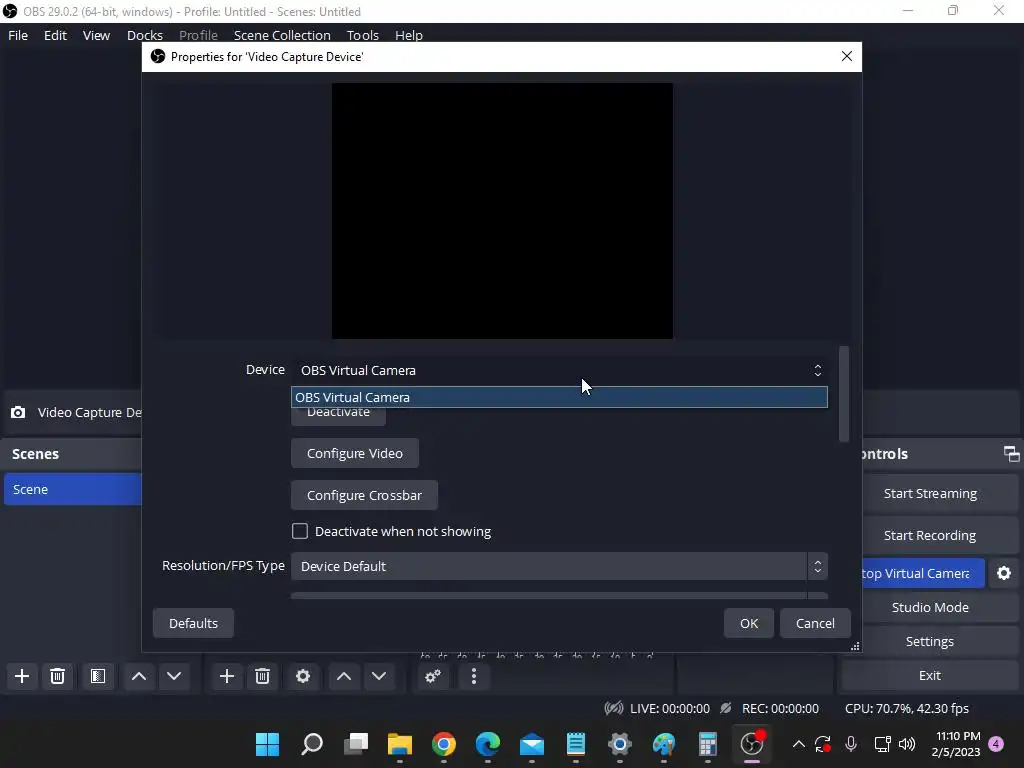The height and width of the screenshot is (768, 1024).
Task: Move the scene down using the Scenes down arrow
Action: coord(174,676)
